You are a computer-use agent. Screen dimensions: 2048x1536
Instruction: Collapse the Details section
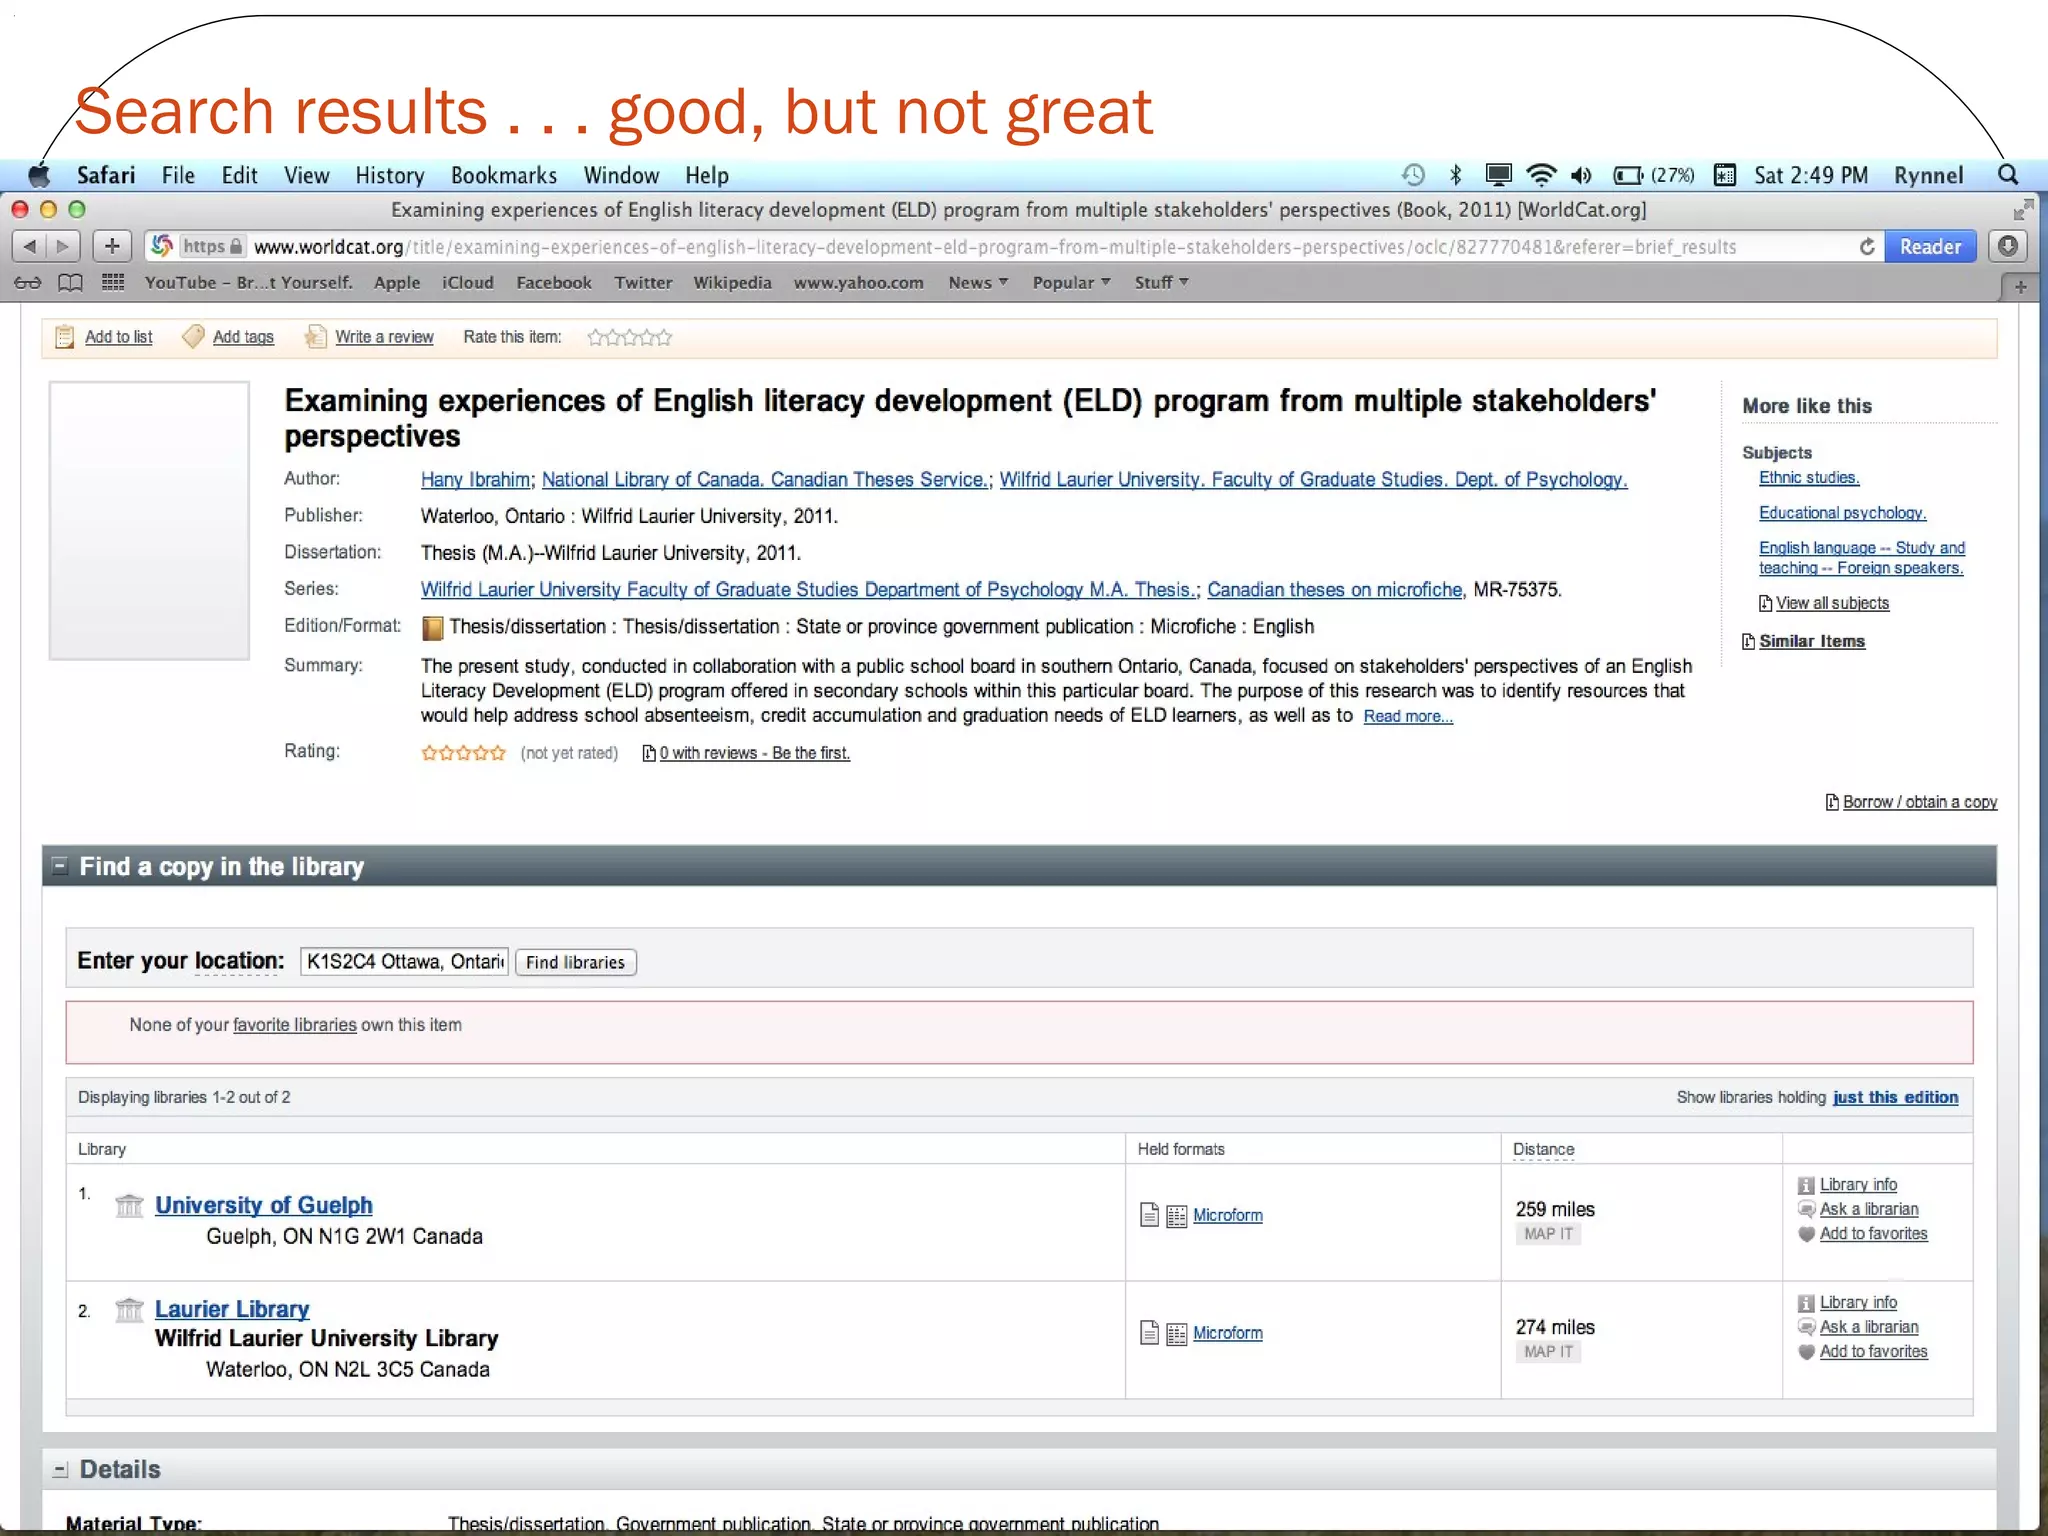60,1470
